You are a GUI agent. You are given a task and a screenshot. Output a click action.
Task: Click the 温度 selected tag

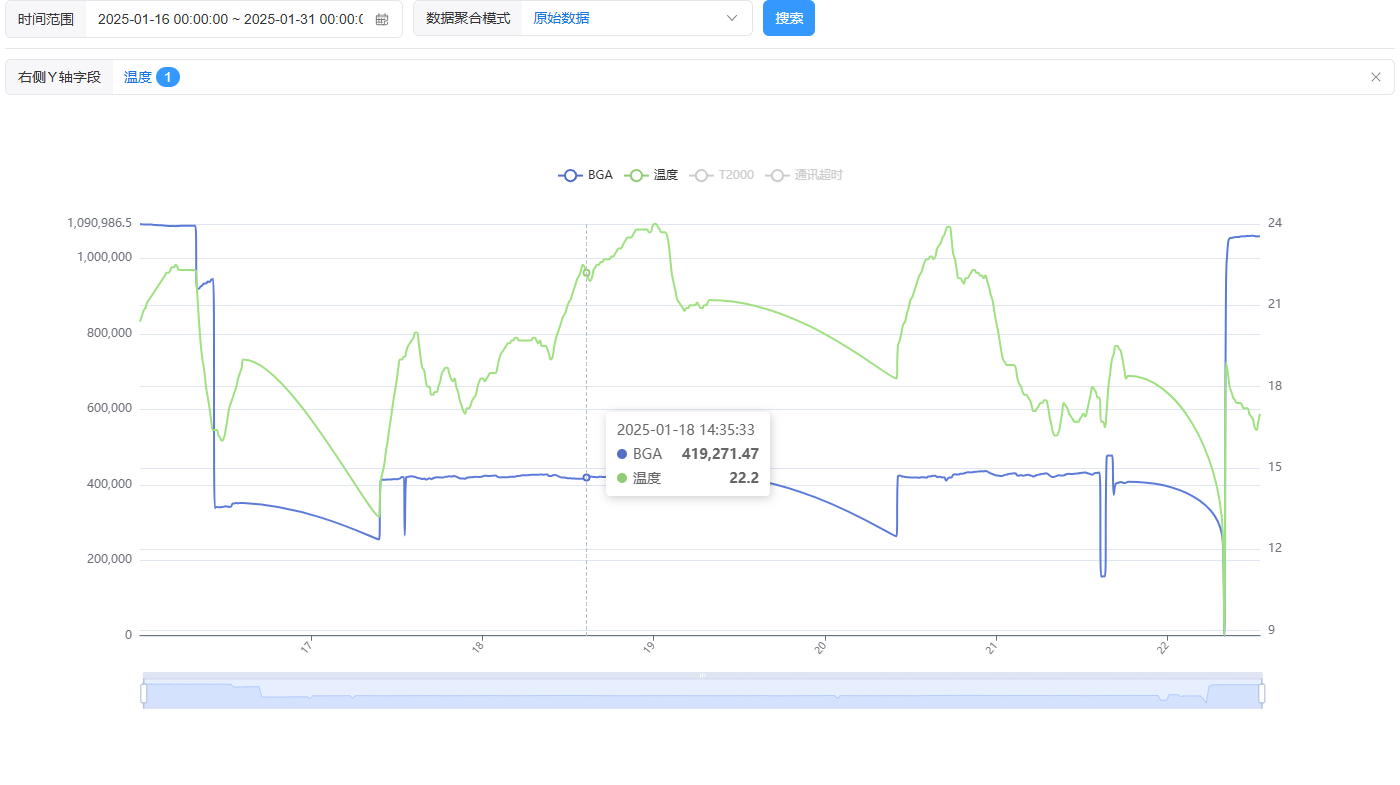tap(138, 77)
